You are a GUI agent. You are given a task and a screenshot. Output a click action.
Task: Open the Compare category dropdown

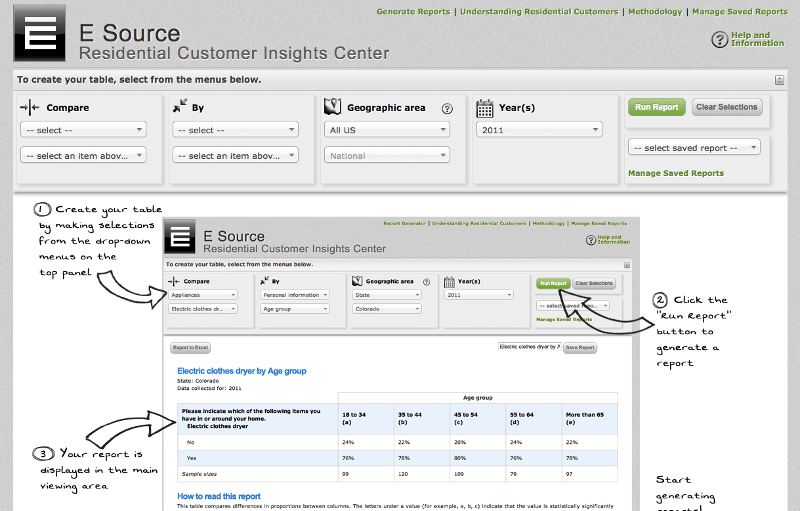click(x=83, y=130)
